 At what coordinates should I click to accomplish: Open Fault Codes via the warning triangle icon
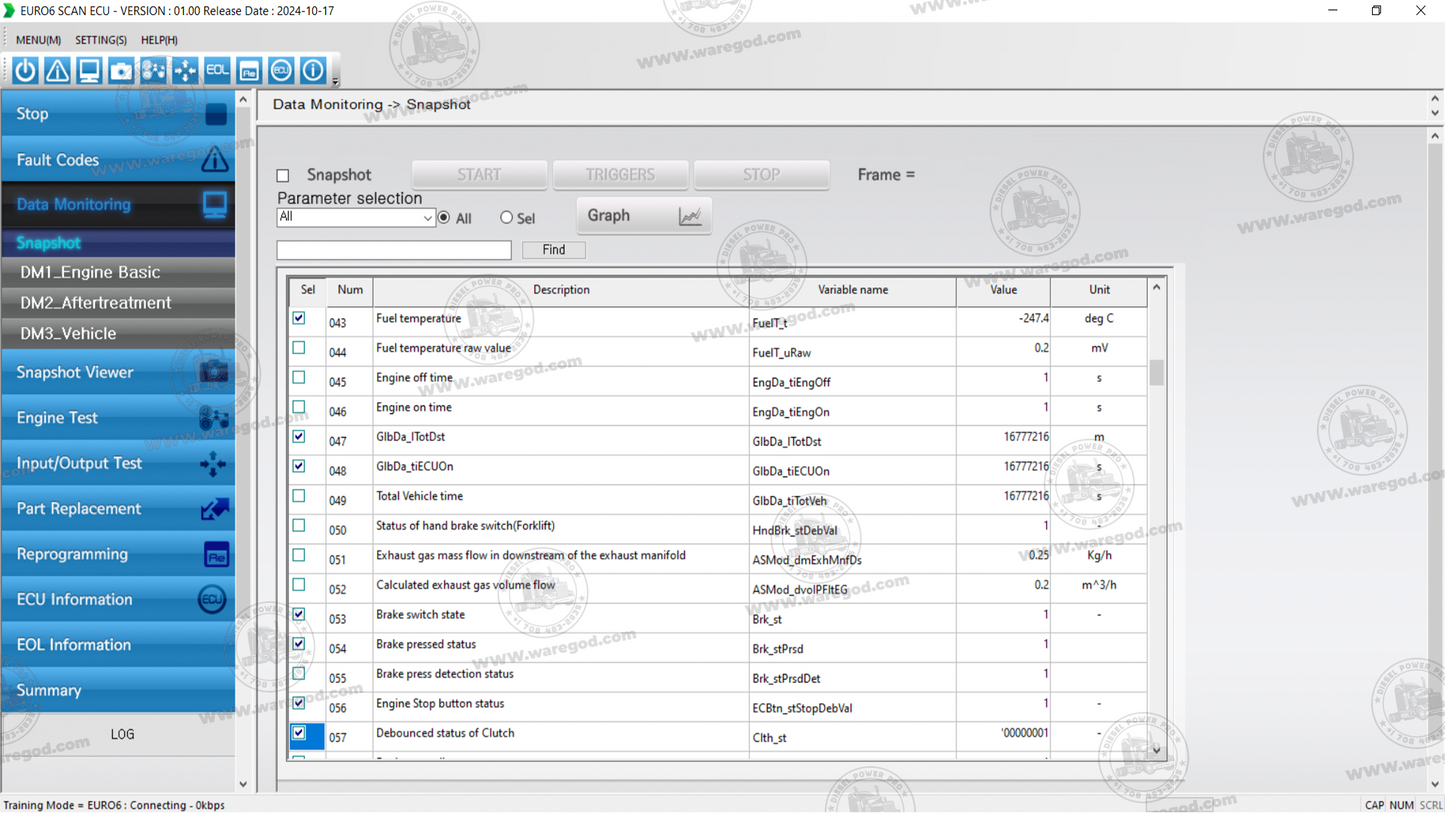coord(57,70)
